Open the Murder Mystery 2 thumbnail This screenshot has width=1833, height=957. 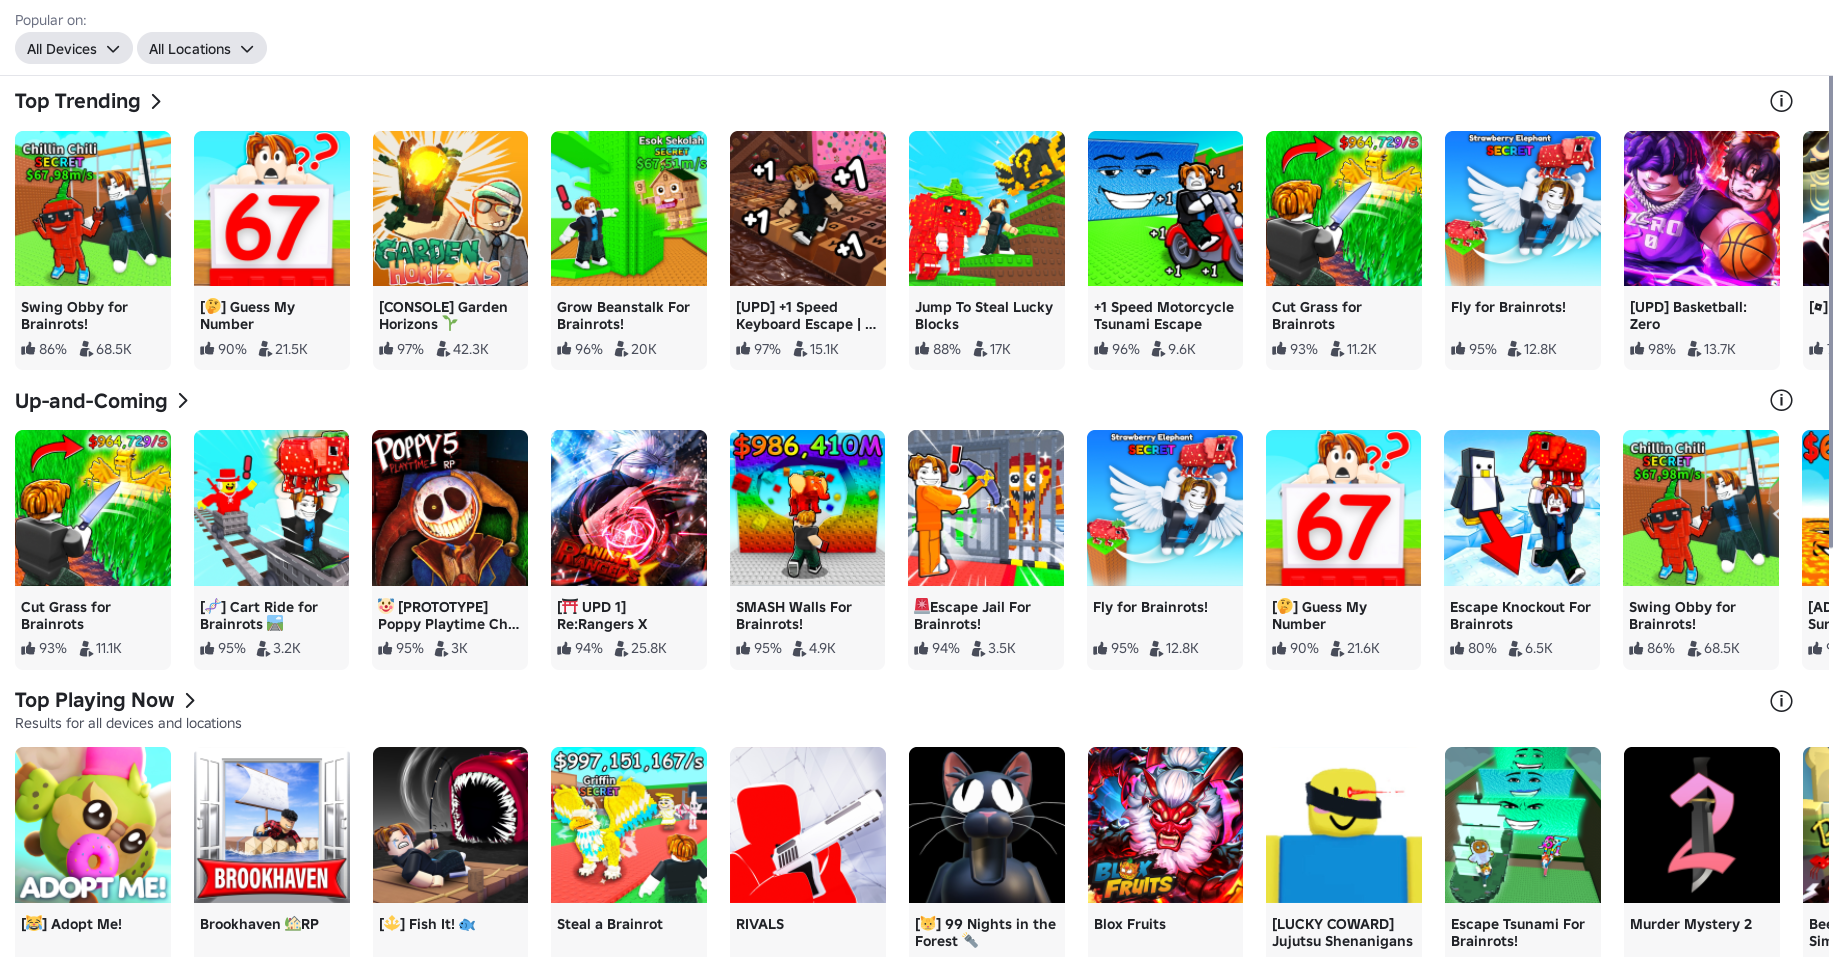click(x=1701, y=825)
